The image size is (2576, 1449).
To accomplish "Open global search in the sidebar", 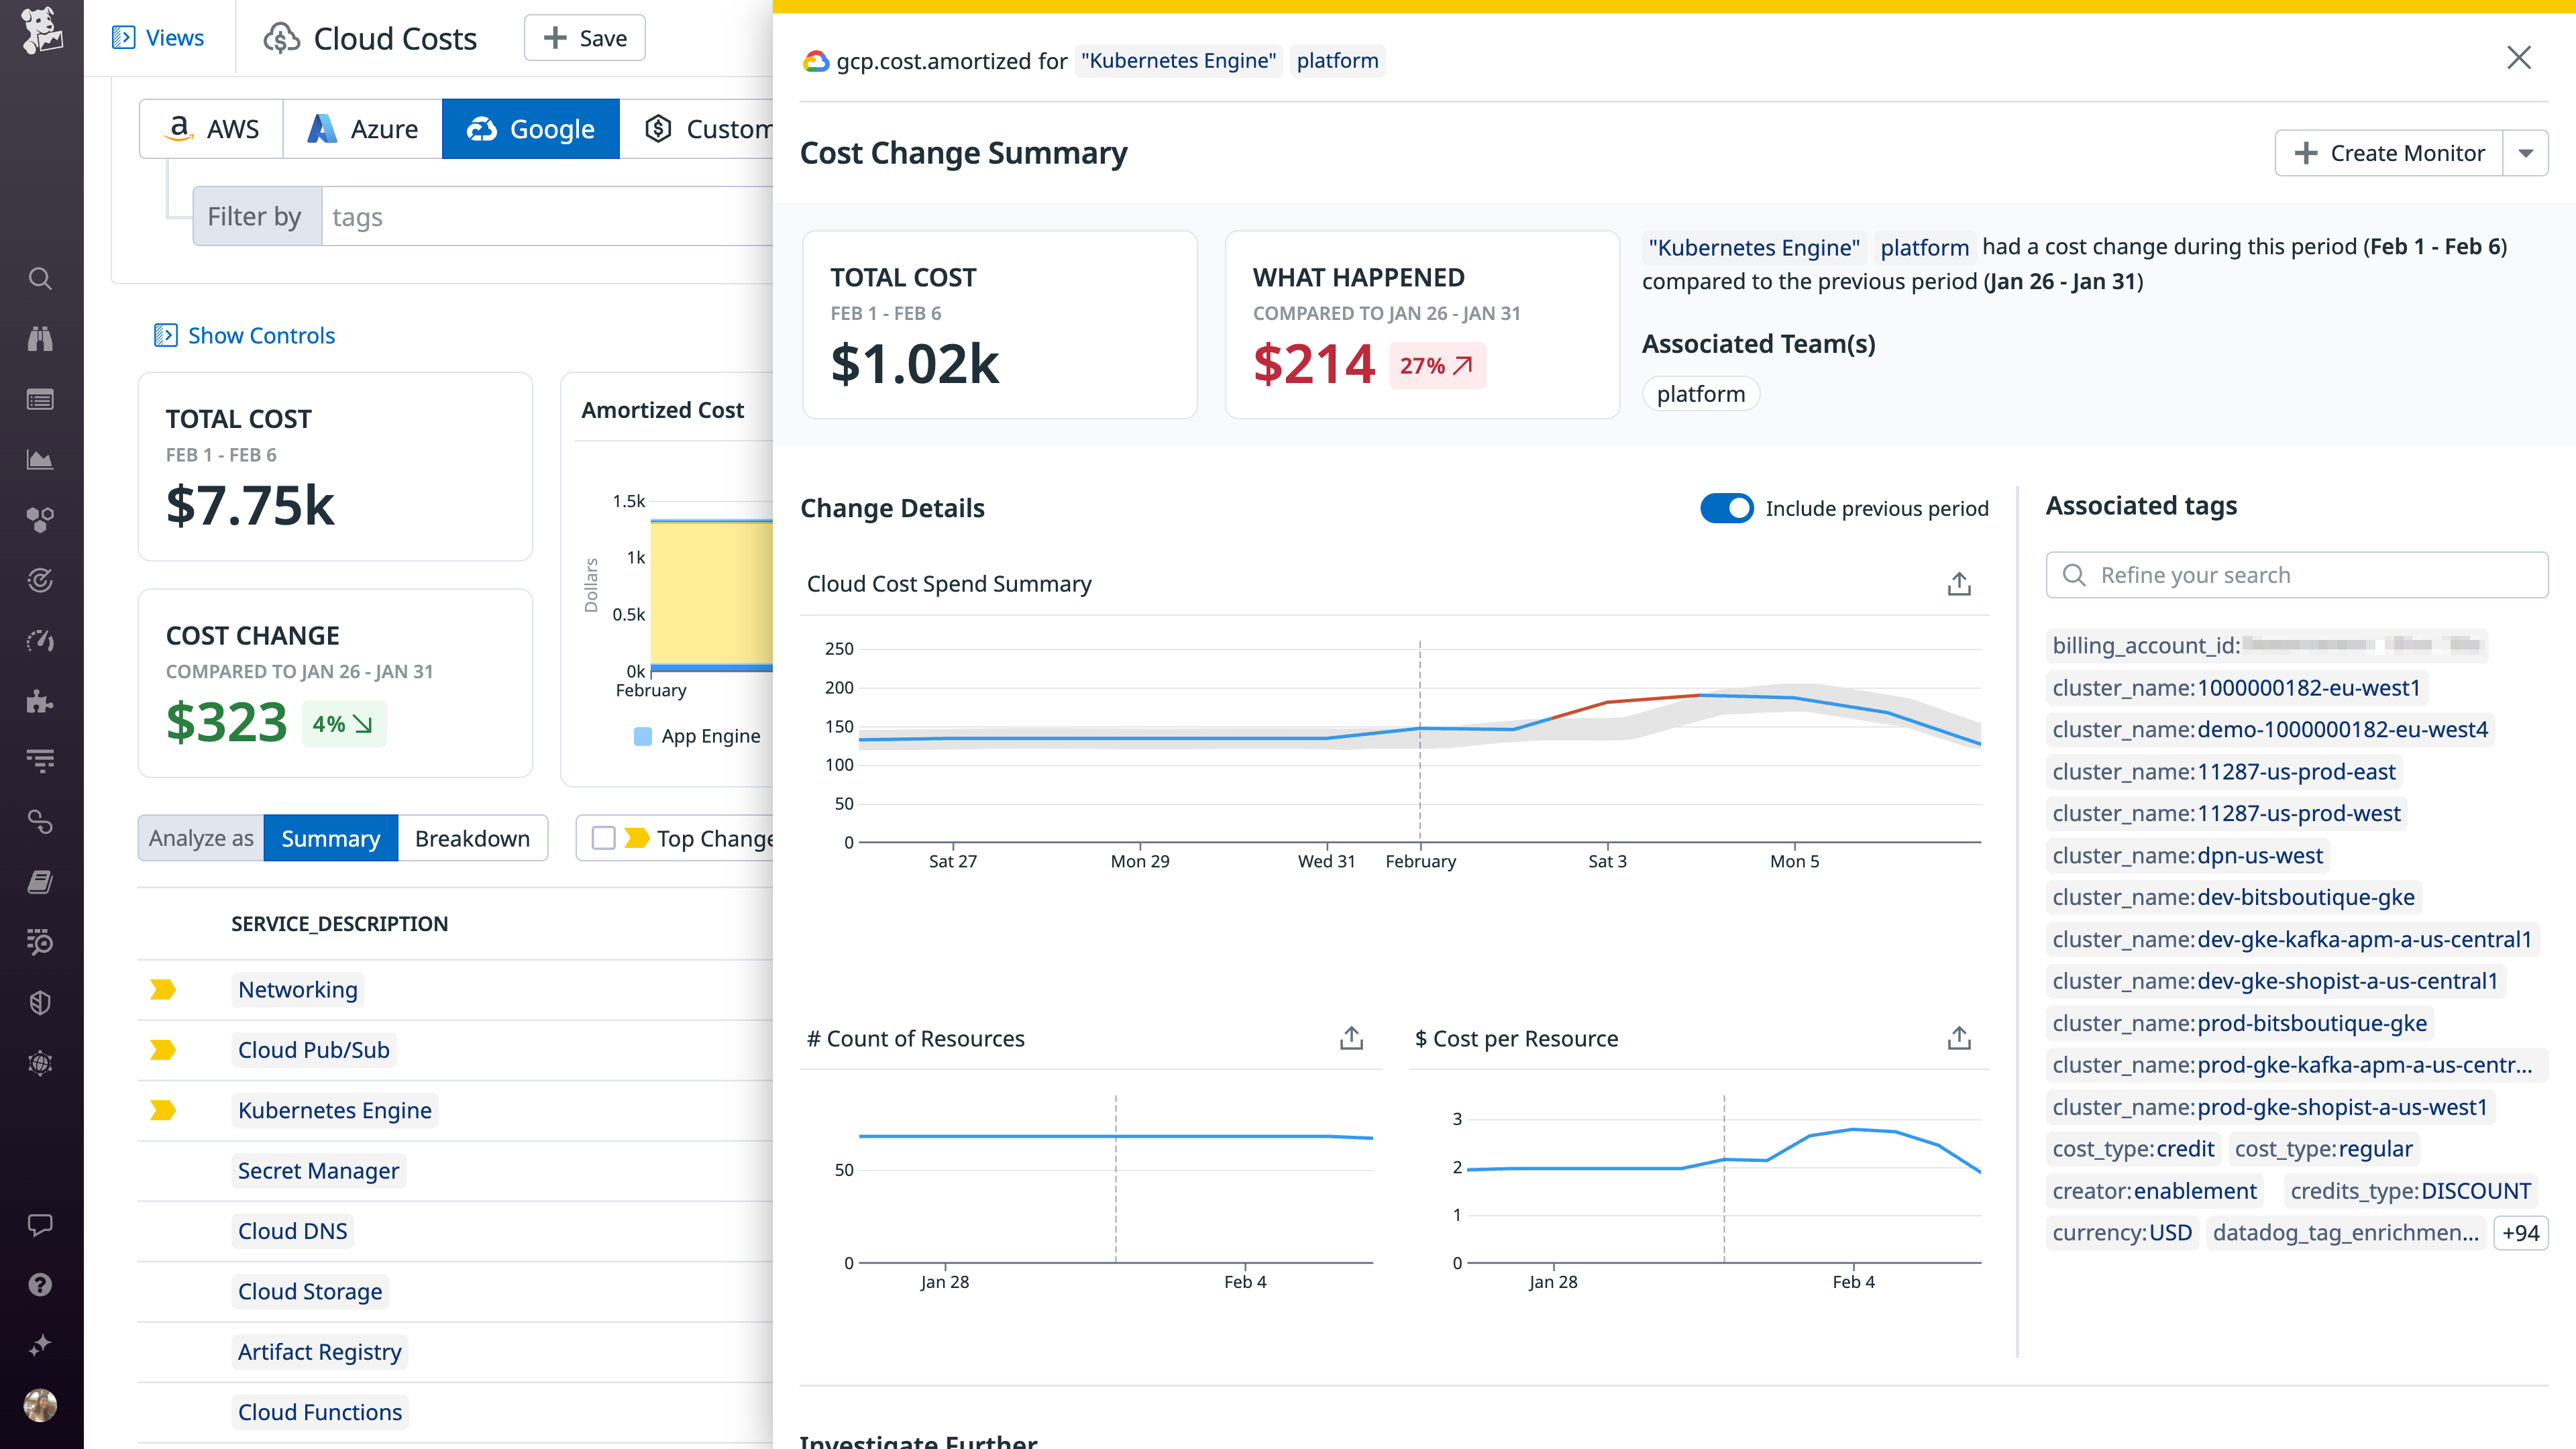I will pos(40,279).
